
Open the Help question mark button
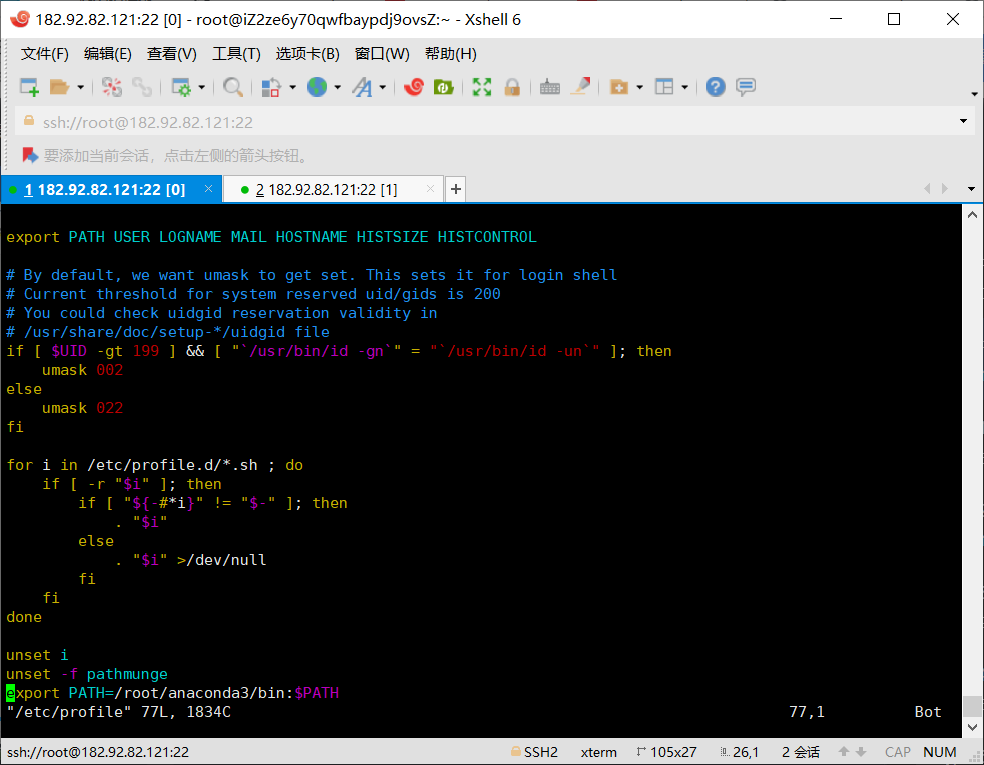pos(715,87)
